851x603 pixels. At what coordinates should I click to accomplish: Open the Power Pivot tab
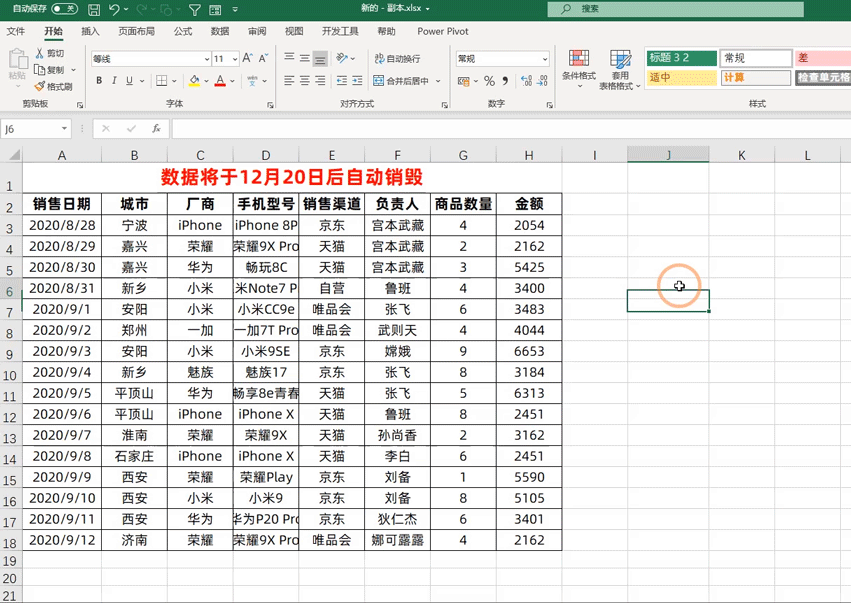[x=442, y=31]
